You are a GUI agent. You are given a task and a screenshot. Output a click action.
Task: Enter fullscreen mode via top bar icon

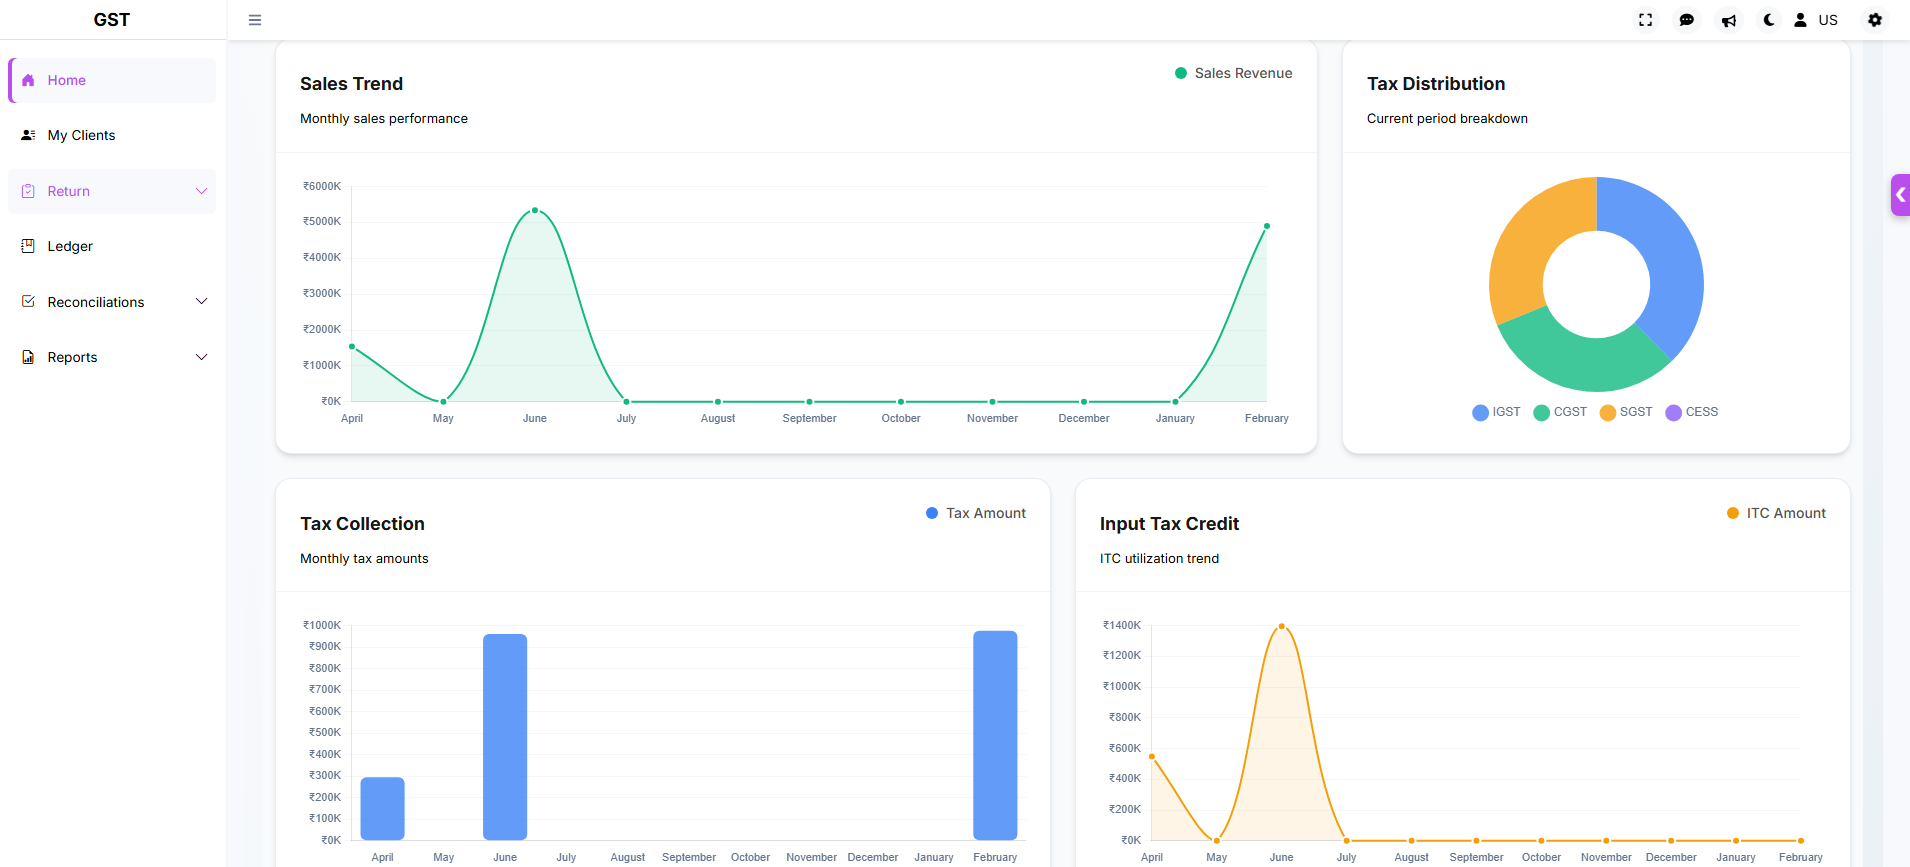1645,20
